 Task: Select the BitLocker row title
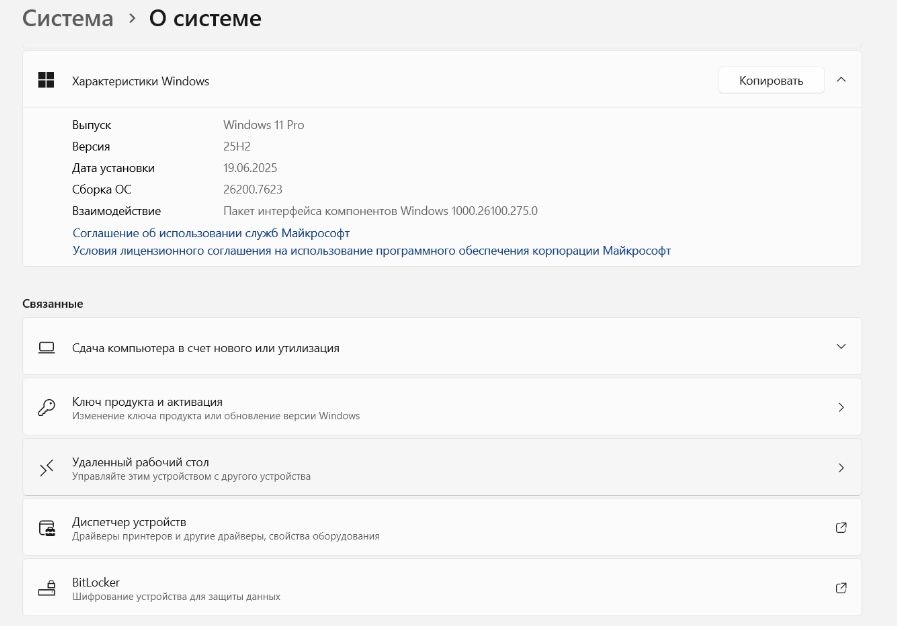[x=96, y=582]
